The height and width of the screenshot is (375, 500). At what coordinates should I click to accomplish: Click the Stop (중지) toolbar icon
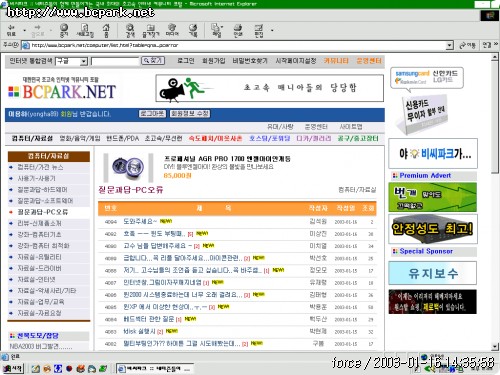pos(64,30)
